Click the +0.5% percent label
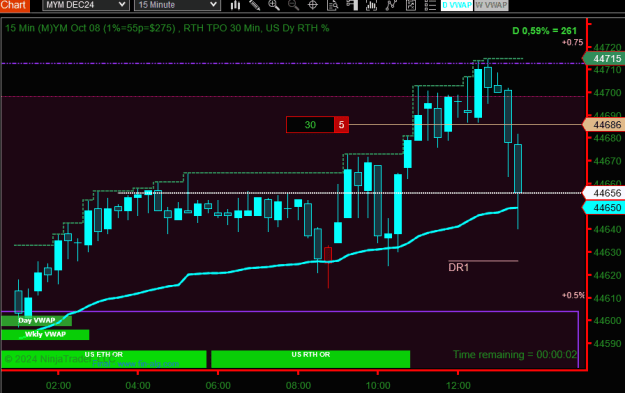Screen dimensions: 625x393 pyautogui.click(x=573, y=295)
